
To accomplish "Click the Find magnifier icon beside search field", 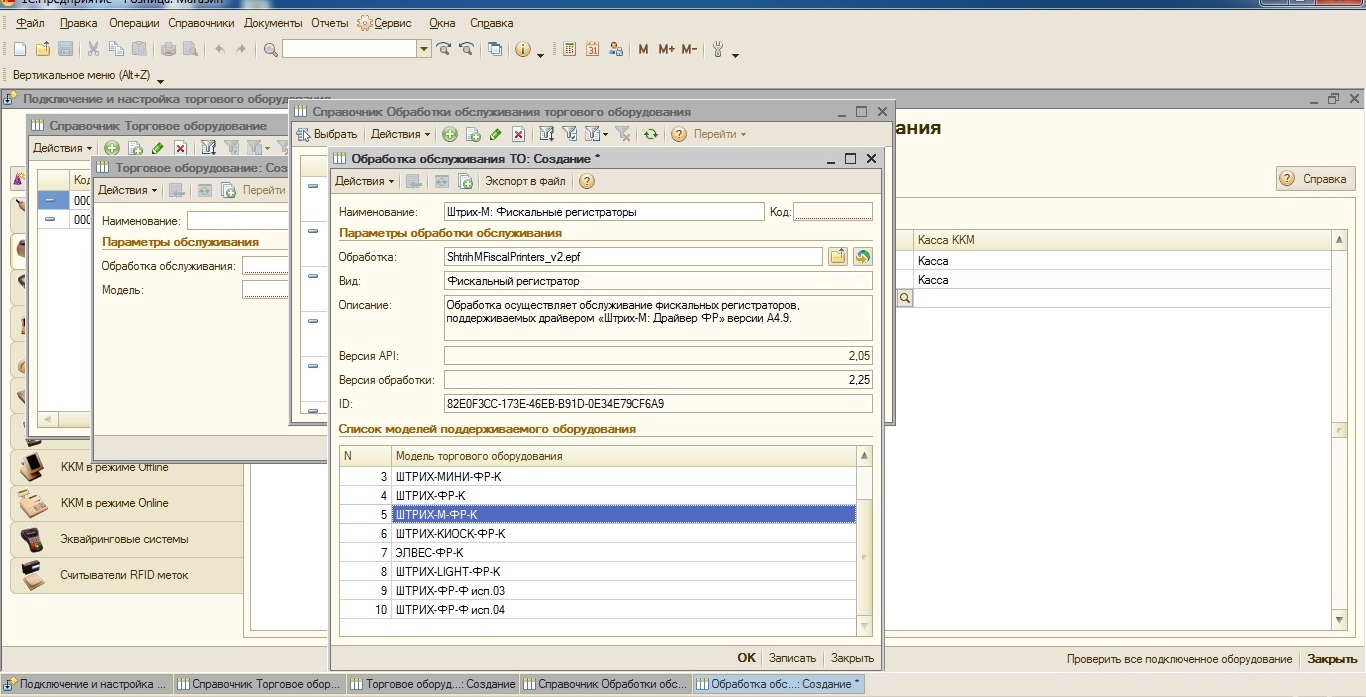I will coord(271,49).
